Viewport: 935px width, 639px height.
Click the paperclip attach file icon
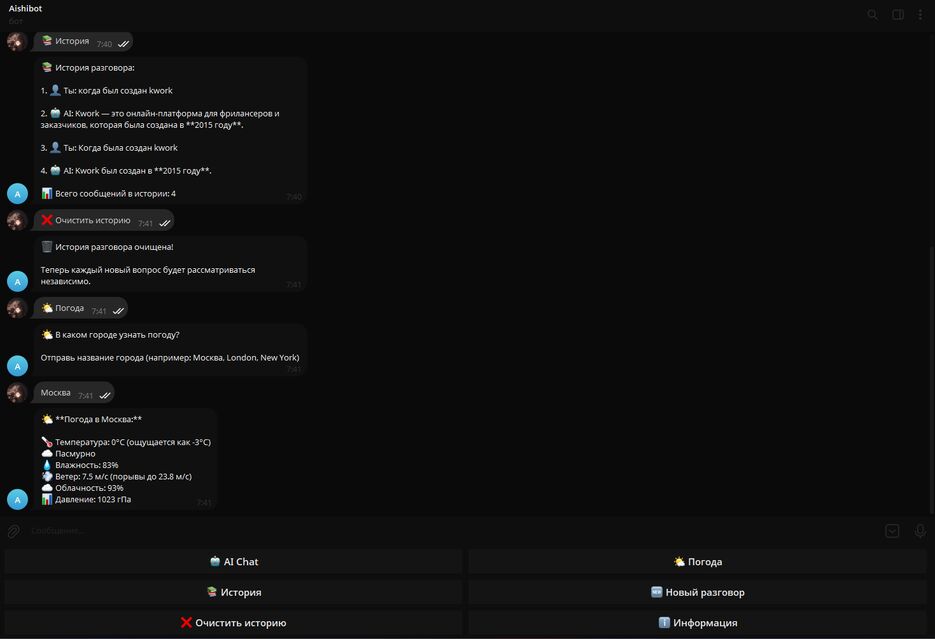pyautogui.click(x=14, y=531)
